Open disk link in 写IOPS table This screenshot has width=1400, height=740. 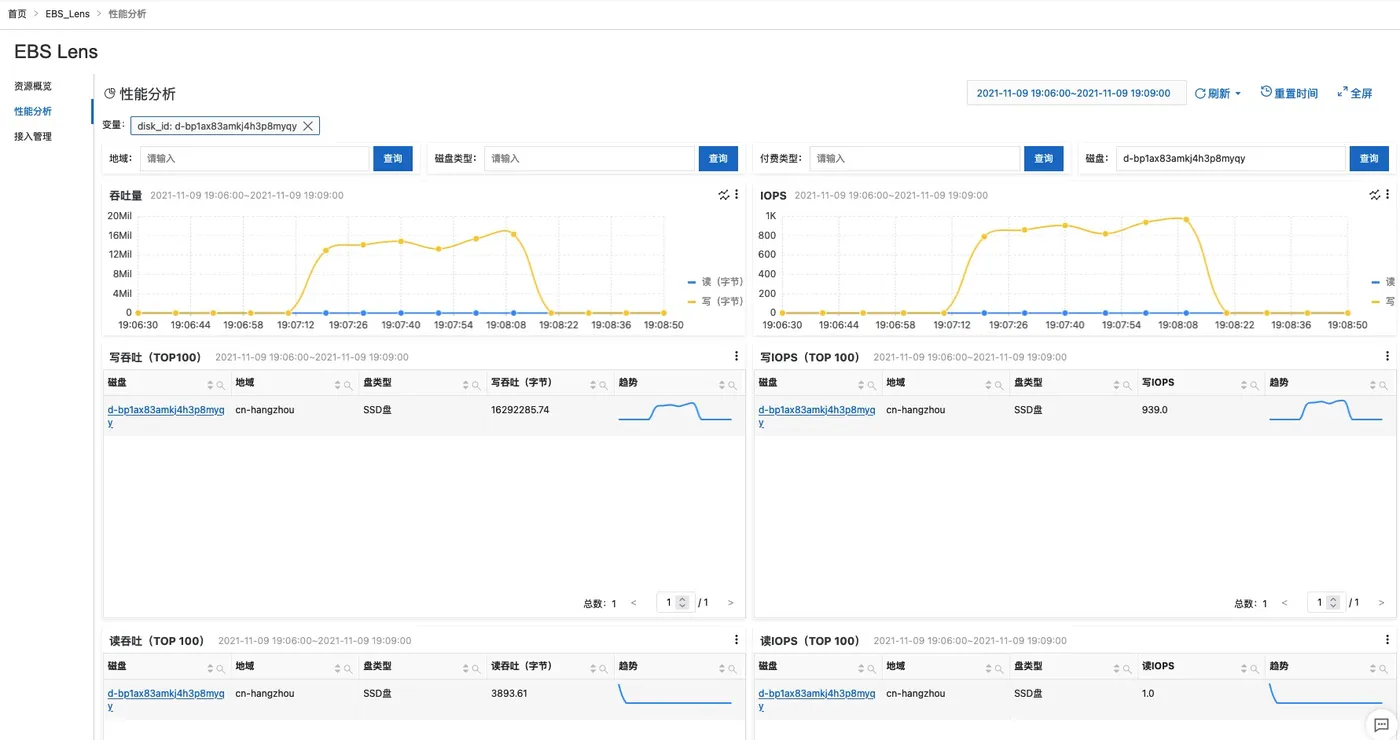[x=817, y=416]
